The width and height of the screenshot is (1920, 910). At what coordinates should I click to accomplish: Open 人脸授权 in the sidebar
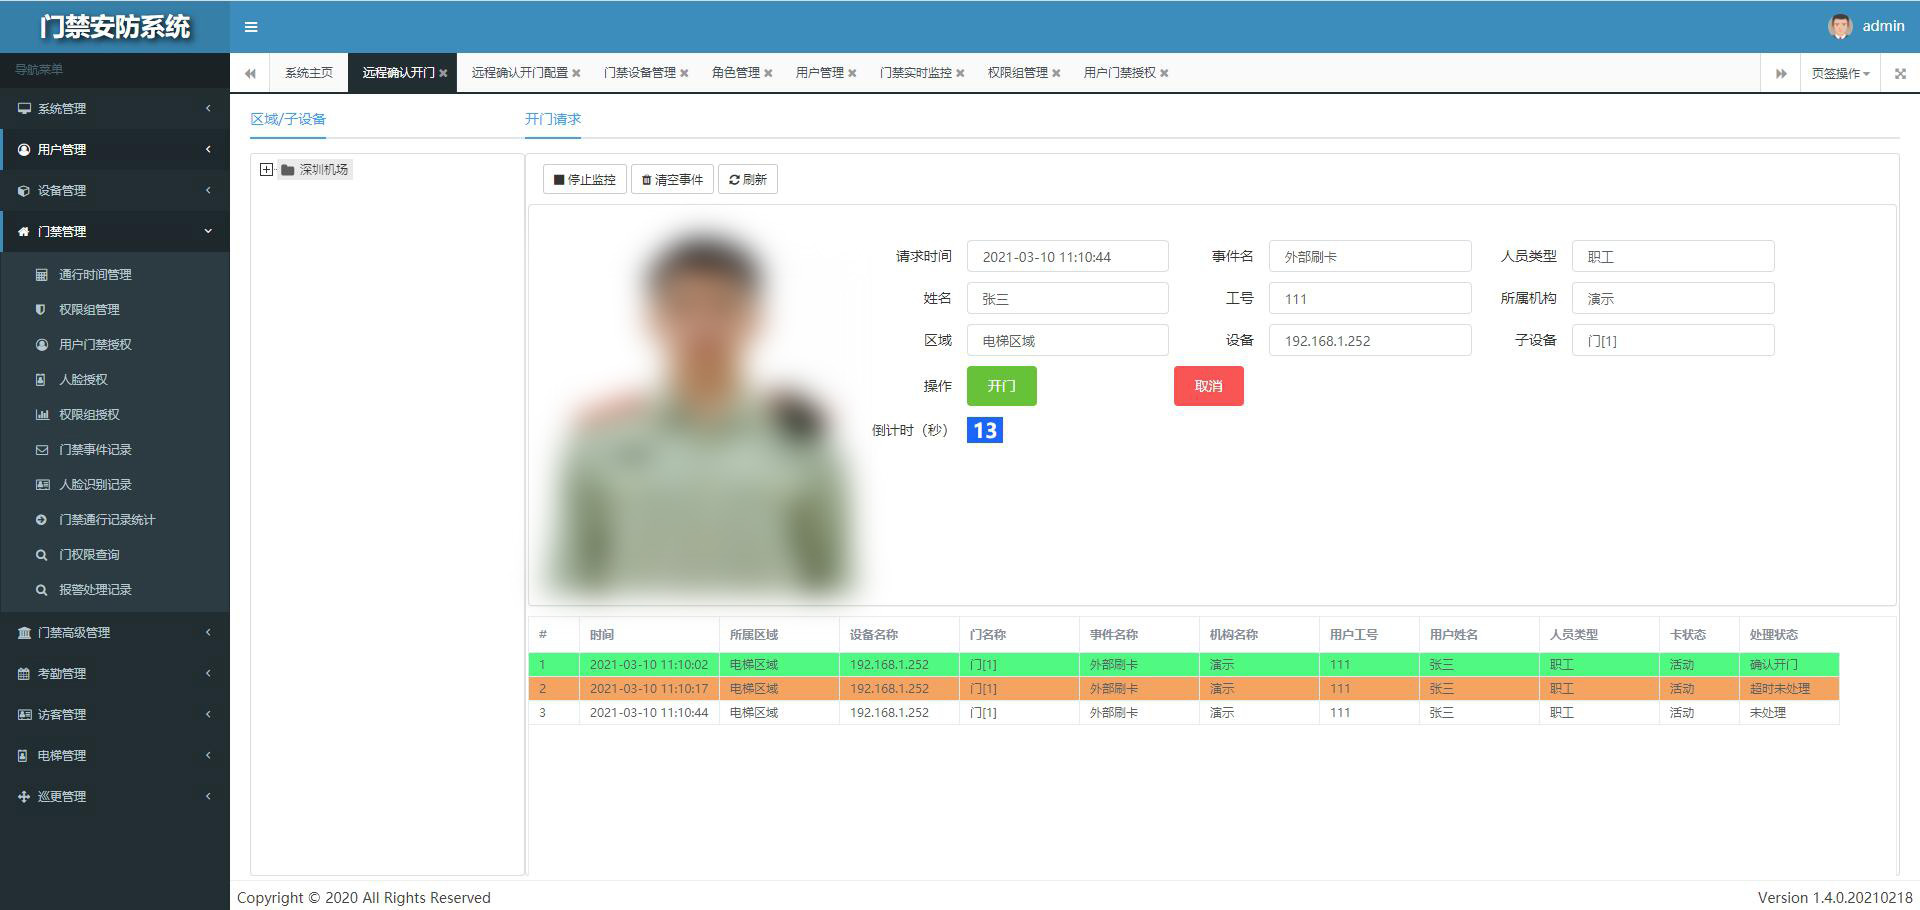(x=83, y=379)
